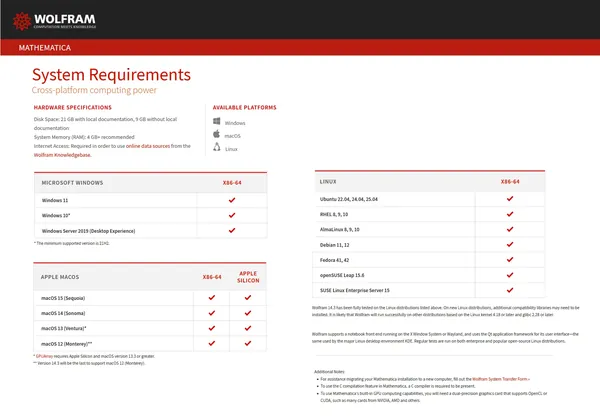Viewport: 600px width, 419px height.
Task: Click the AlmaLinux 8, 9, 10 row label
Action: tap(339, 230)
